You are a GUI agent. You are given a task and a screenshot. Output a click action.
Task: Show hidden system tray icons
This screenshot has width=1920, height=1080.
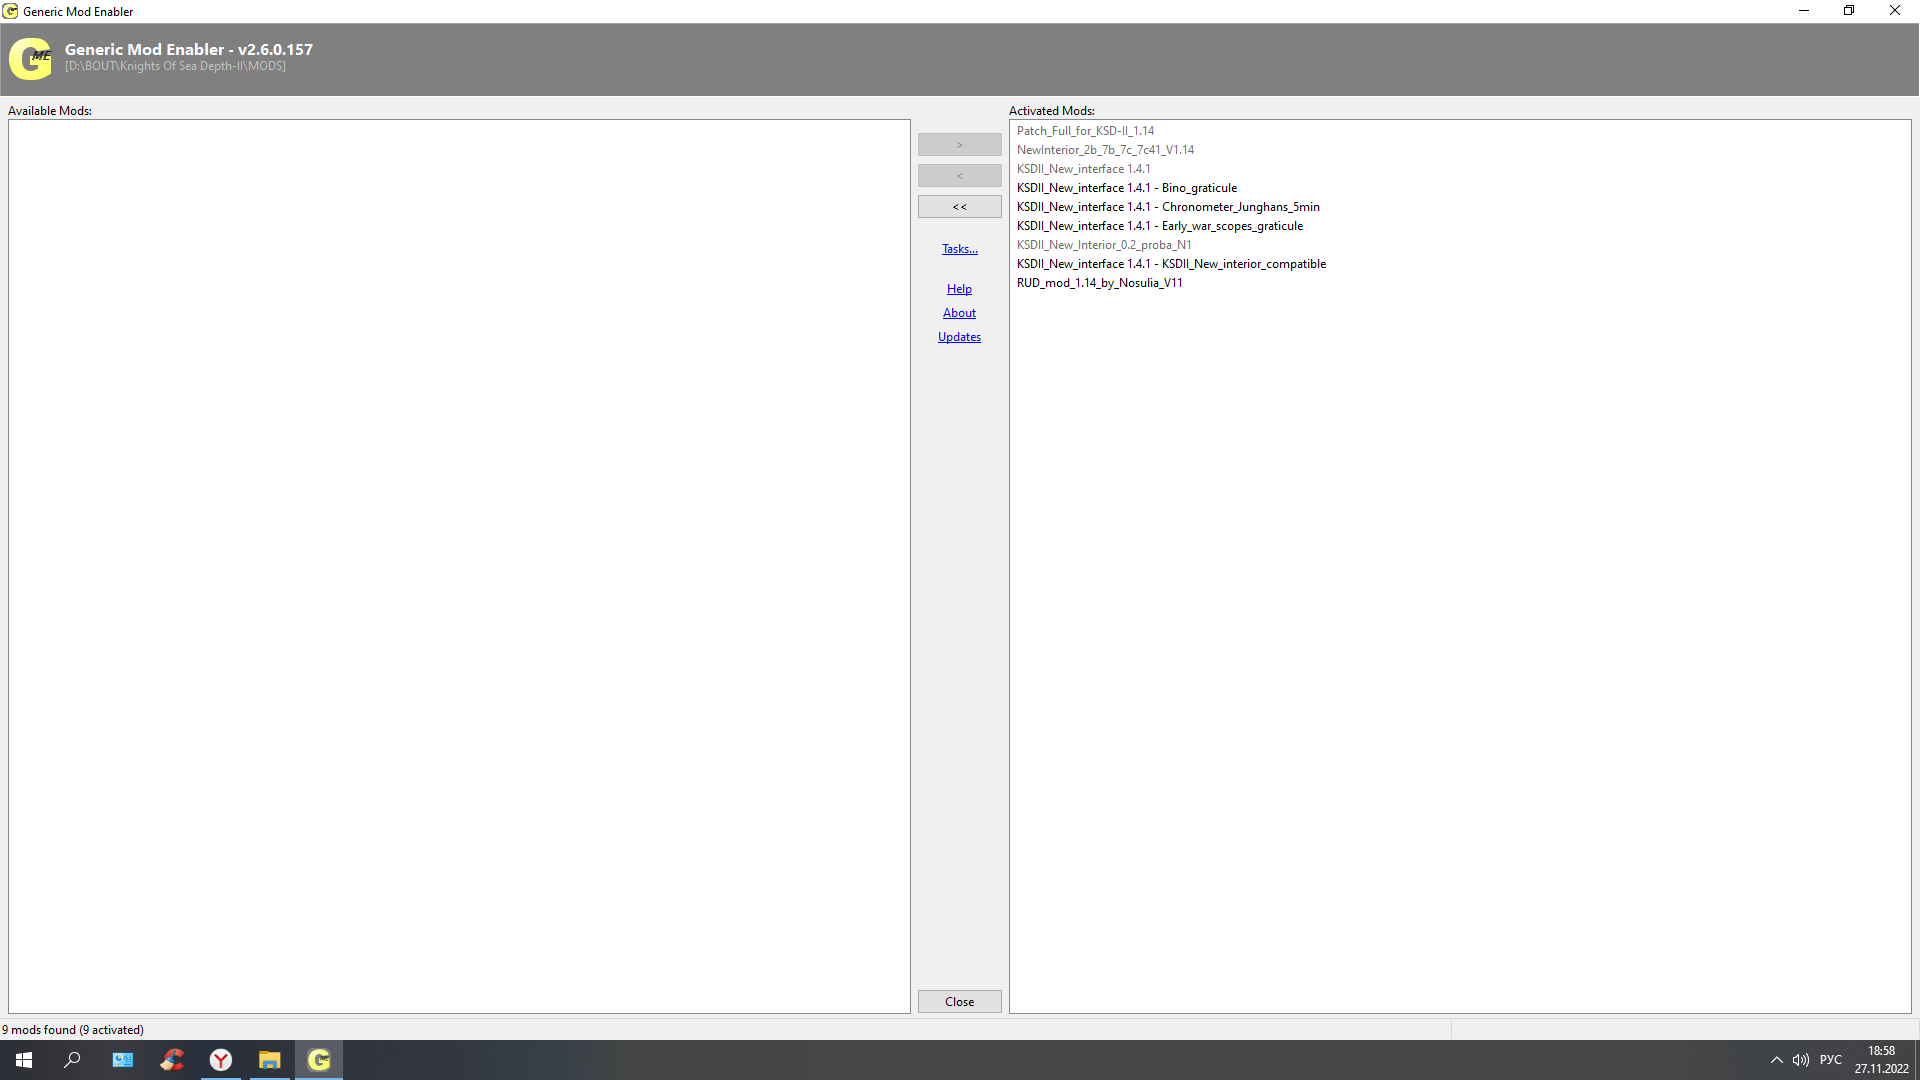tap(1777, 1060)
